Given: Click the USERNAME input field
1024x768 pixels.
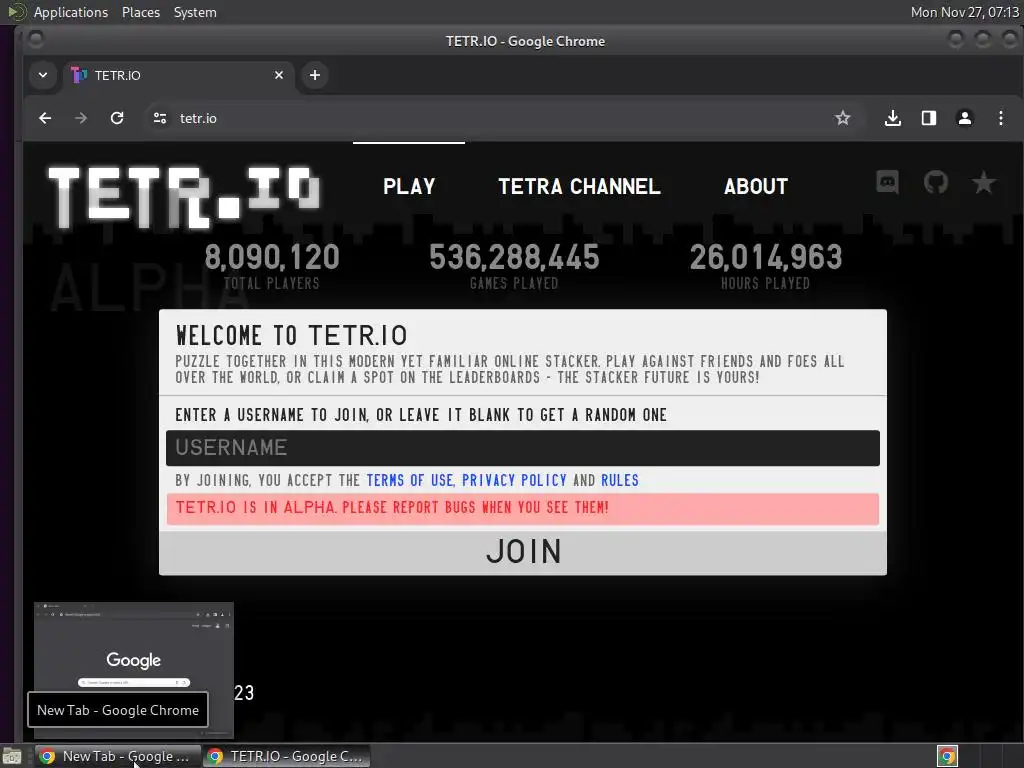Looking at the screenshot, I should pyautogui.click(x=522, y=448).
